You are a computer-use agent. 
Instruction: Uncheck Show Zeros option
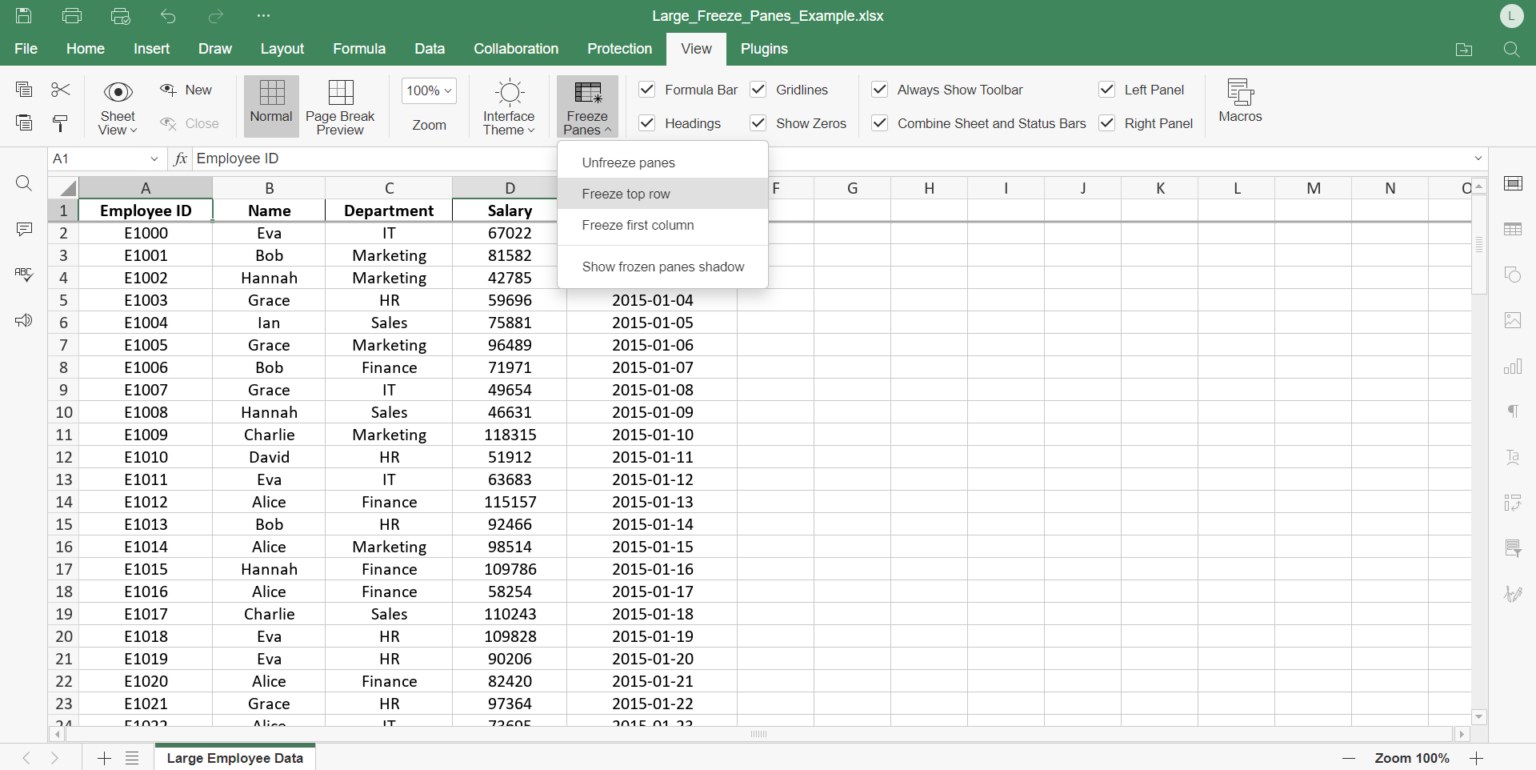[x=757, y=123]
